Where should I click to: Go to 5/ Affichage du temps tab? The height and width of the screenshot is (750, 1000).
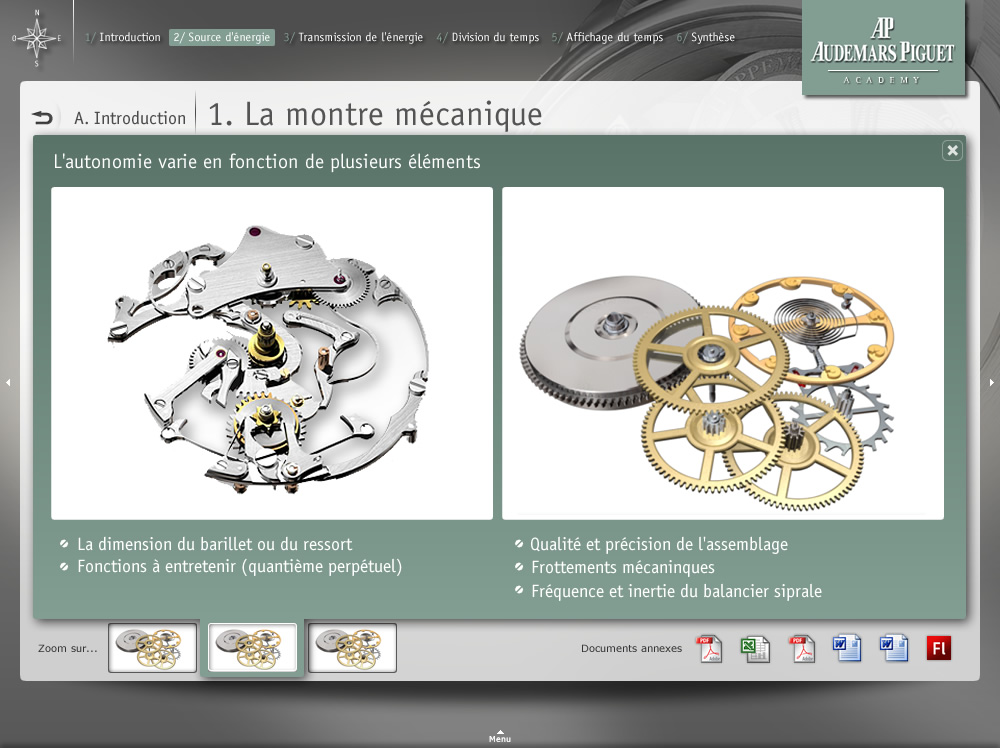608,38
